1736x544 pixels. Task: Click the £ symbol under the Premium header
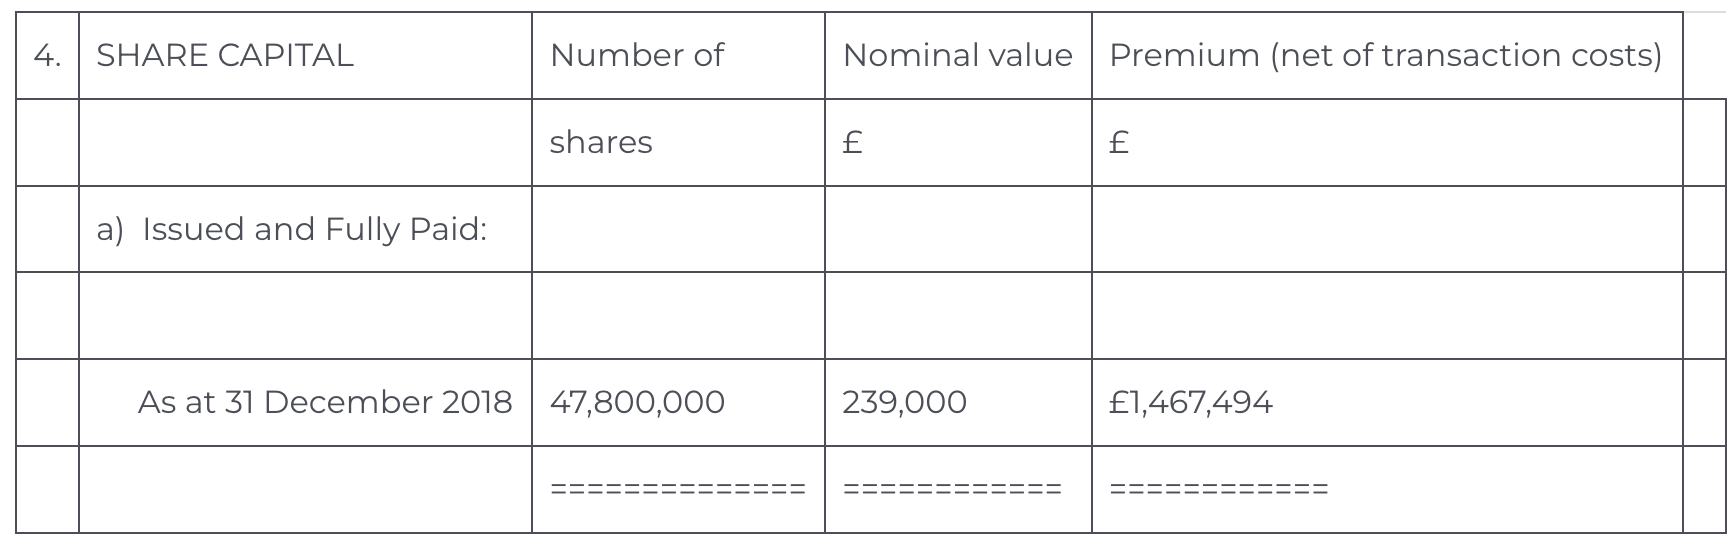tap(1120, 142)
